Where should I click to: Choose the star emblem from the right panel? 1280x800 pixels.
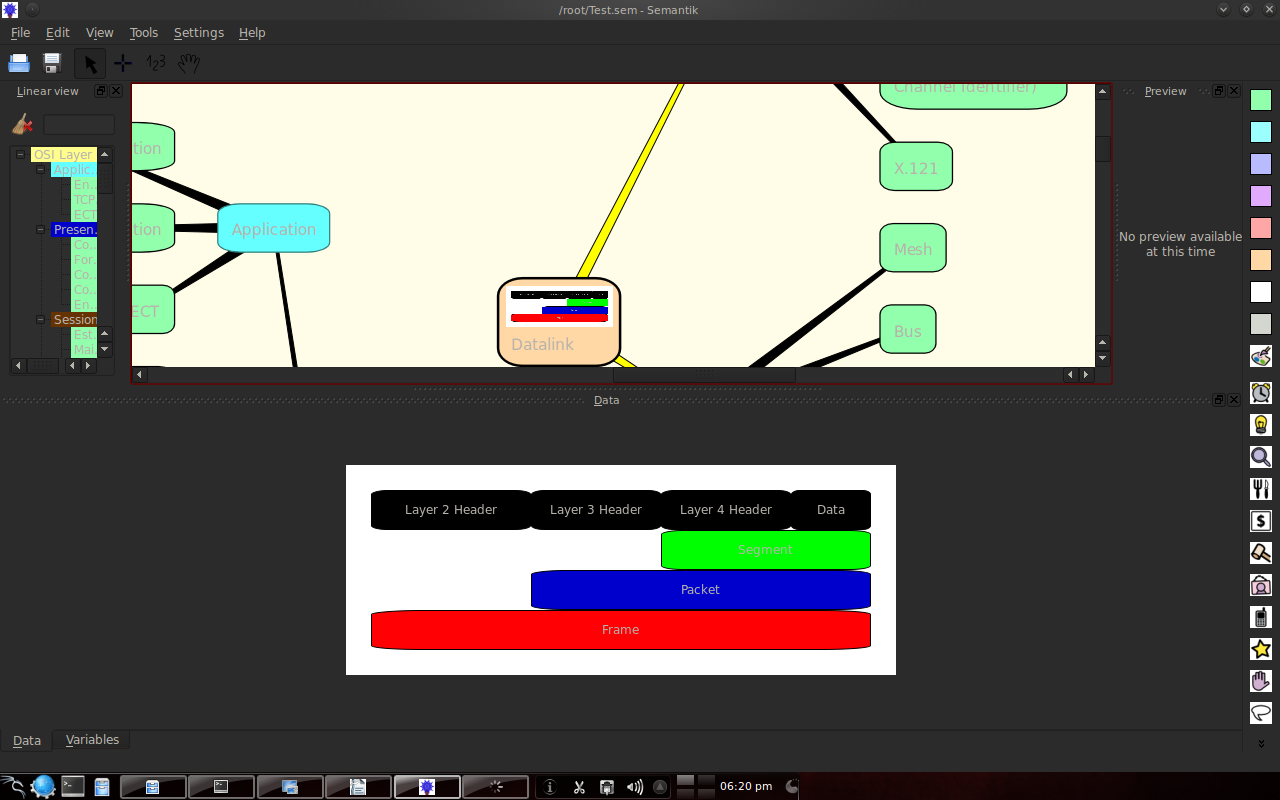[1260, 648]
